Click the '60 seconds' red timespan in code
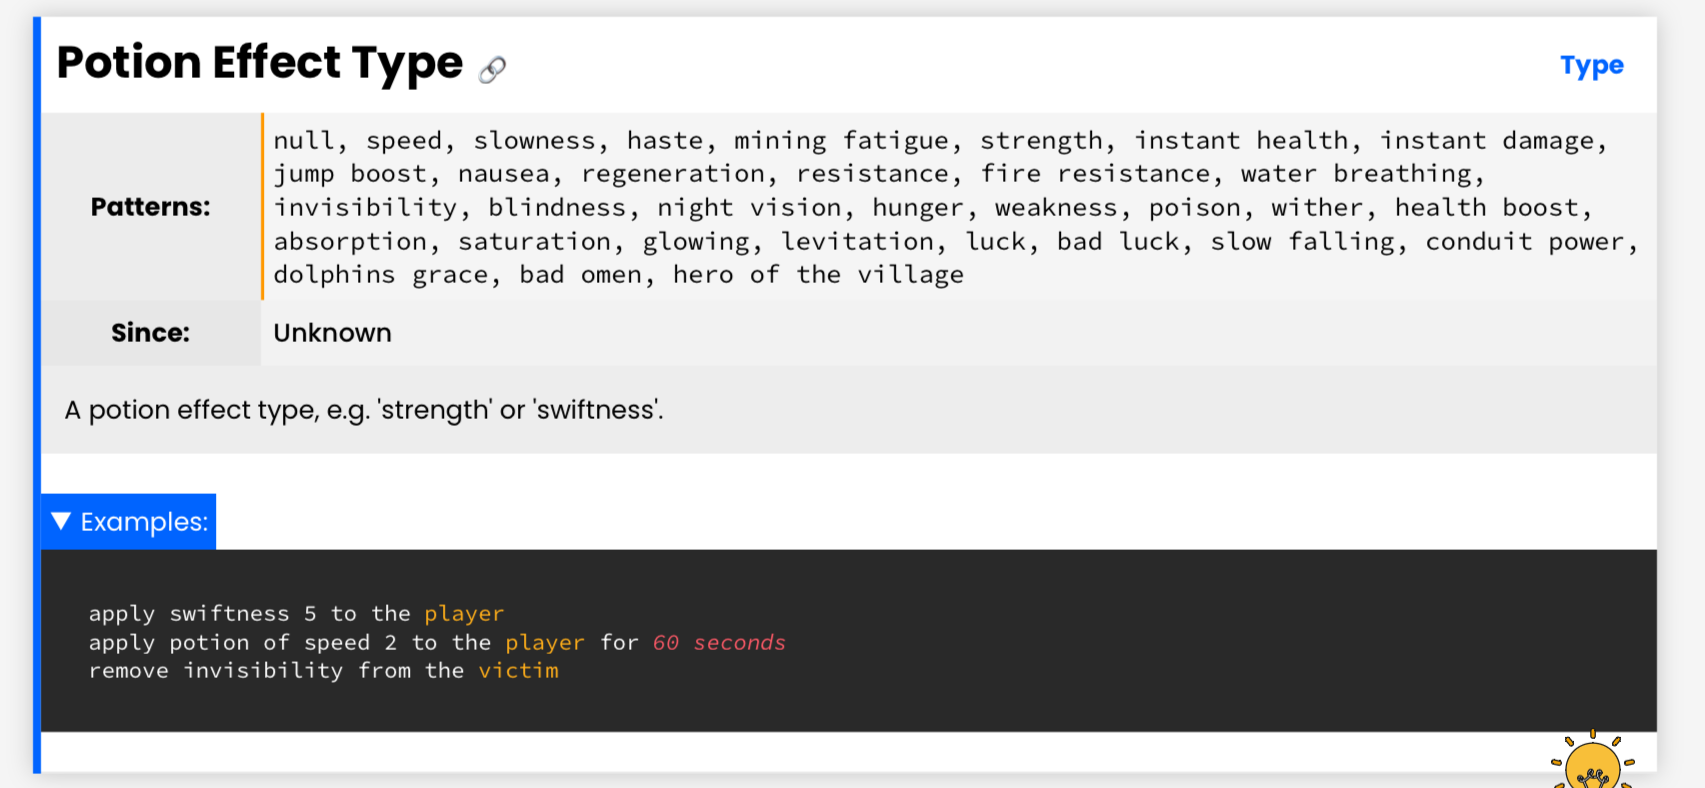Screen dimensions: 1705x788 coord(719,642)
